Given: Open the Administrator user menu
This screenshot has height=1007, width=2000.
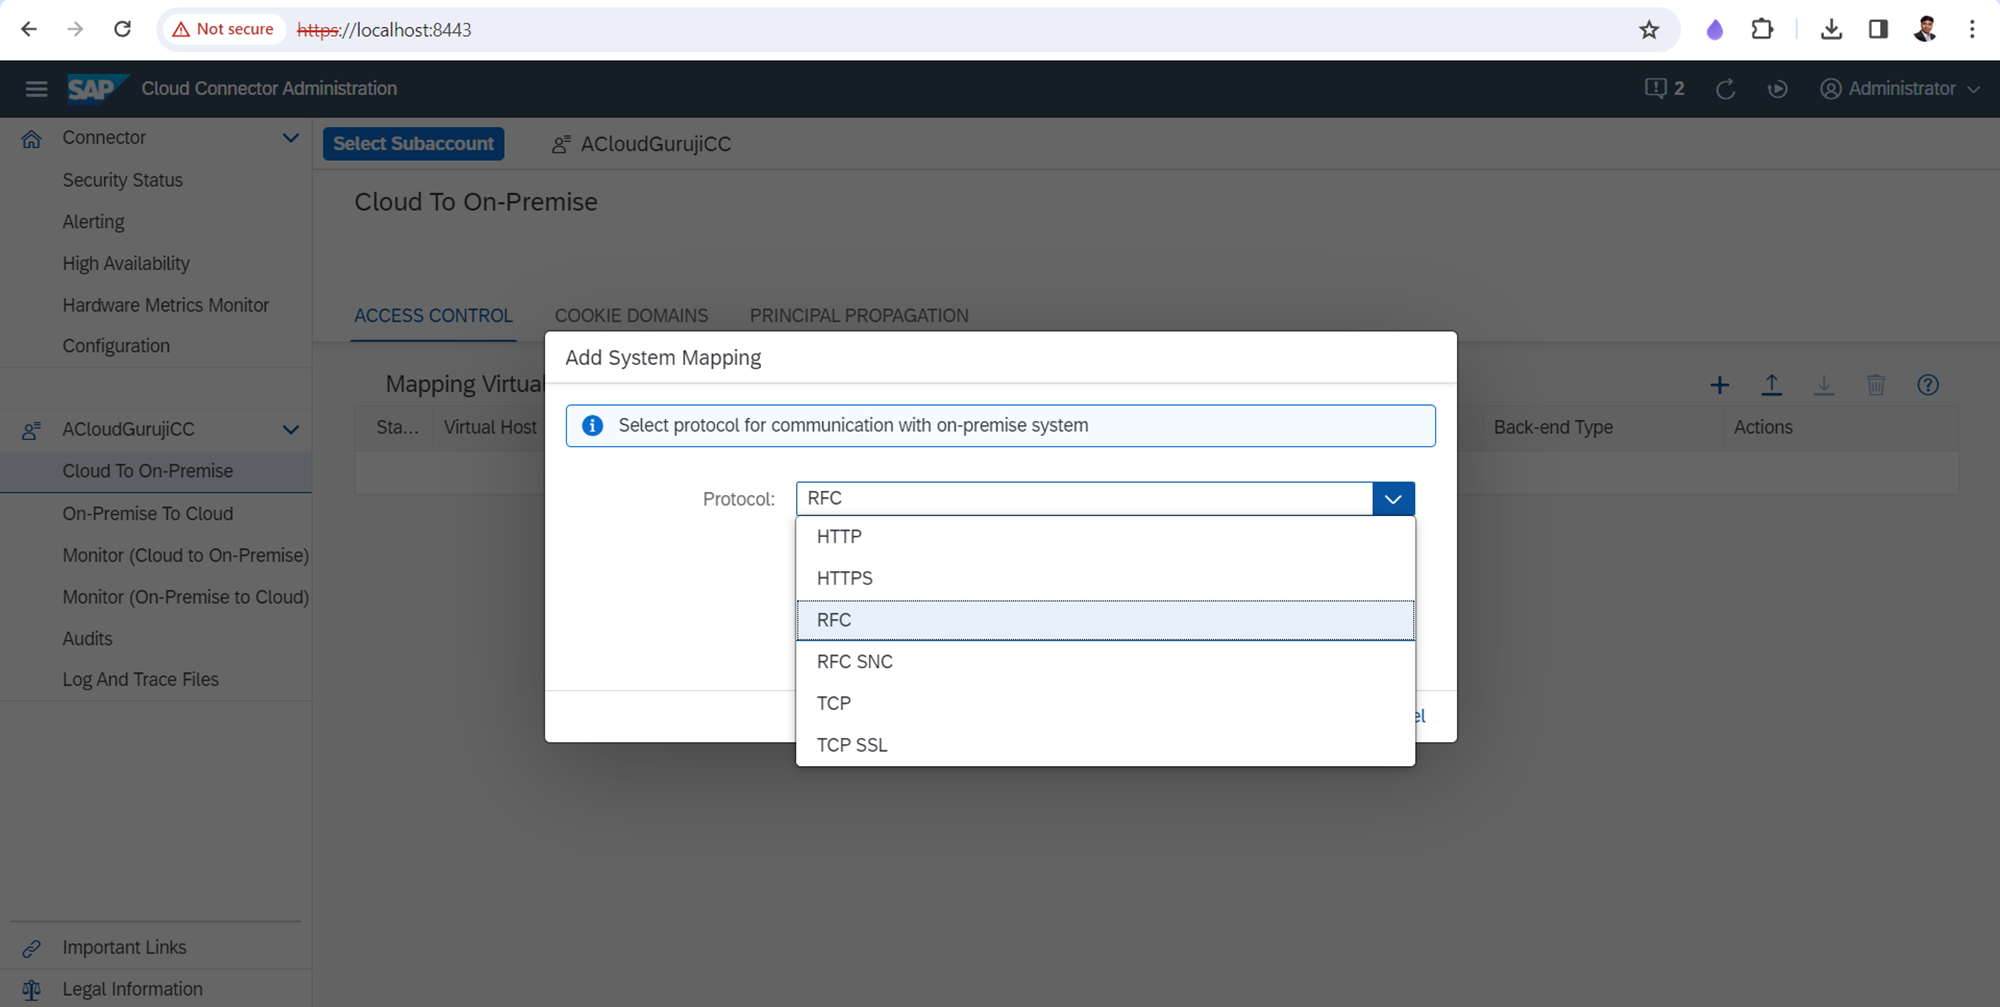Looking at the screenshot, I should [1900, 89].
